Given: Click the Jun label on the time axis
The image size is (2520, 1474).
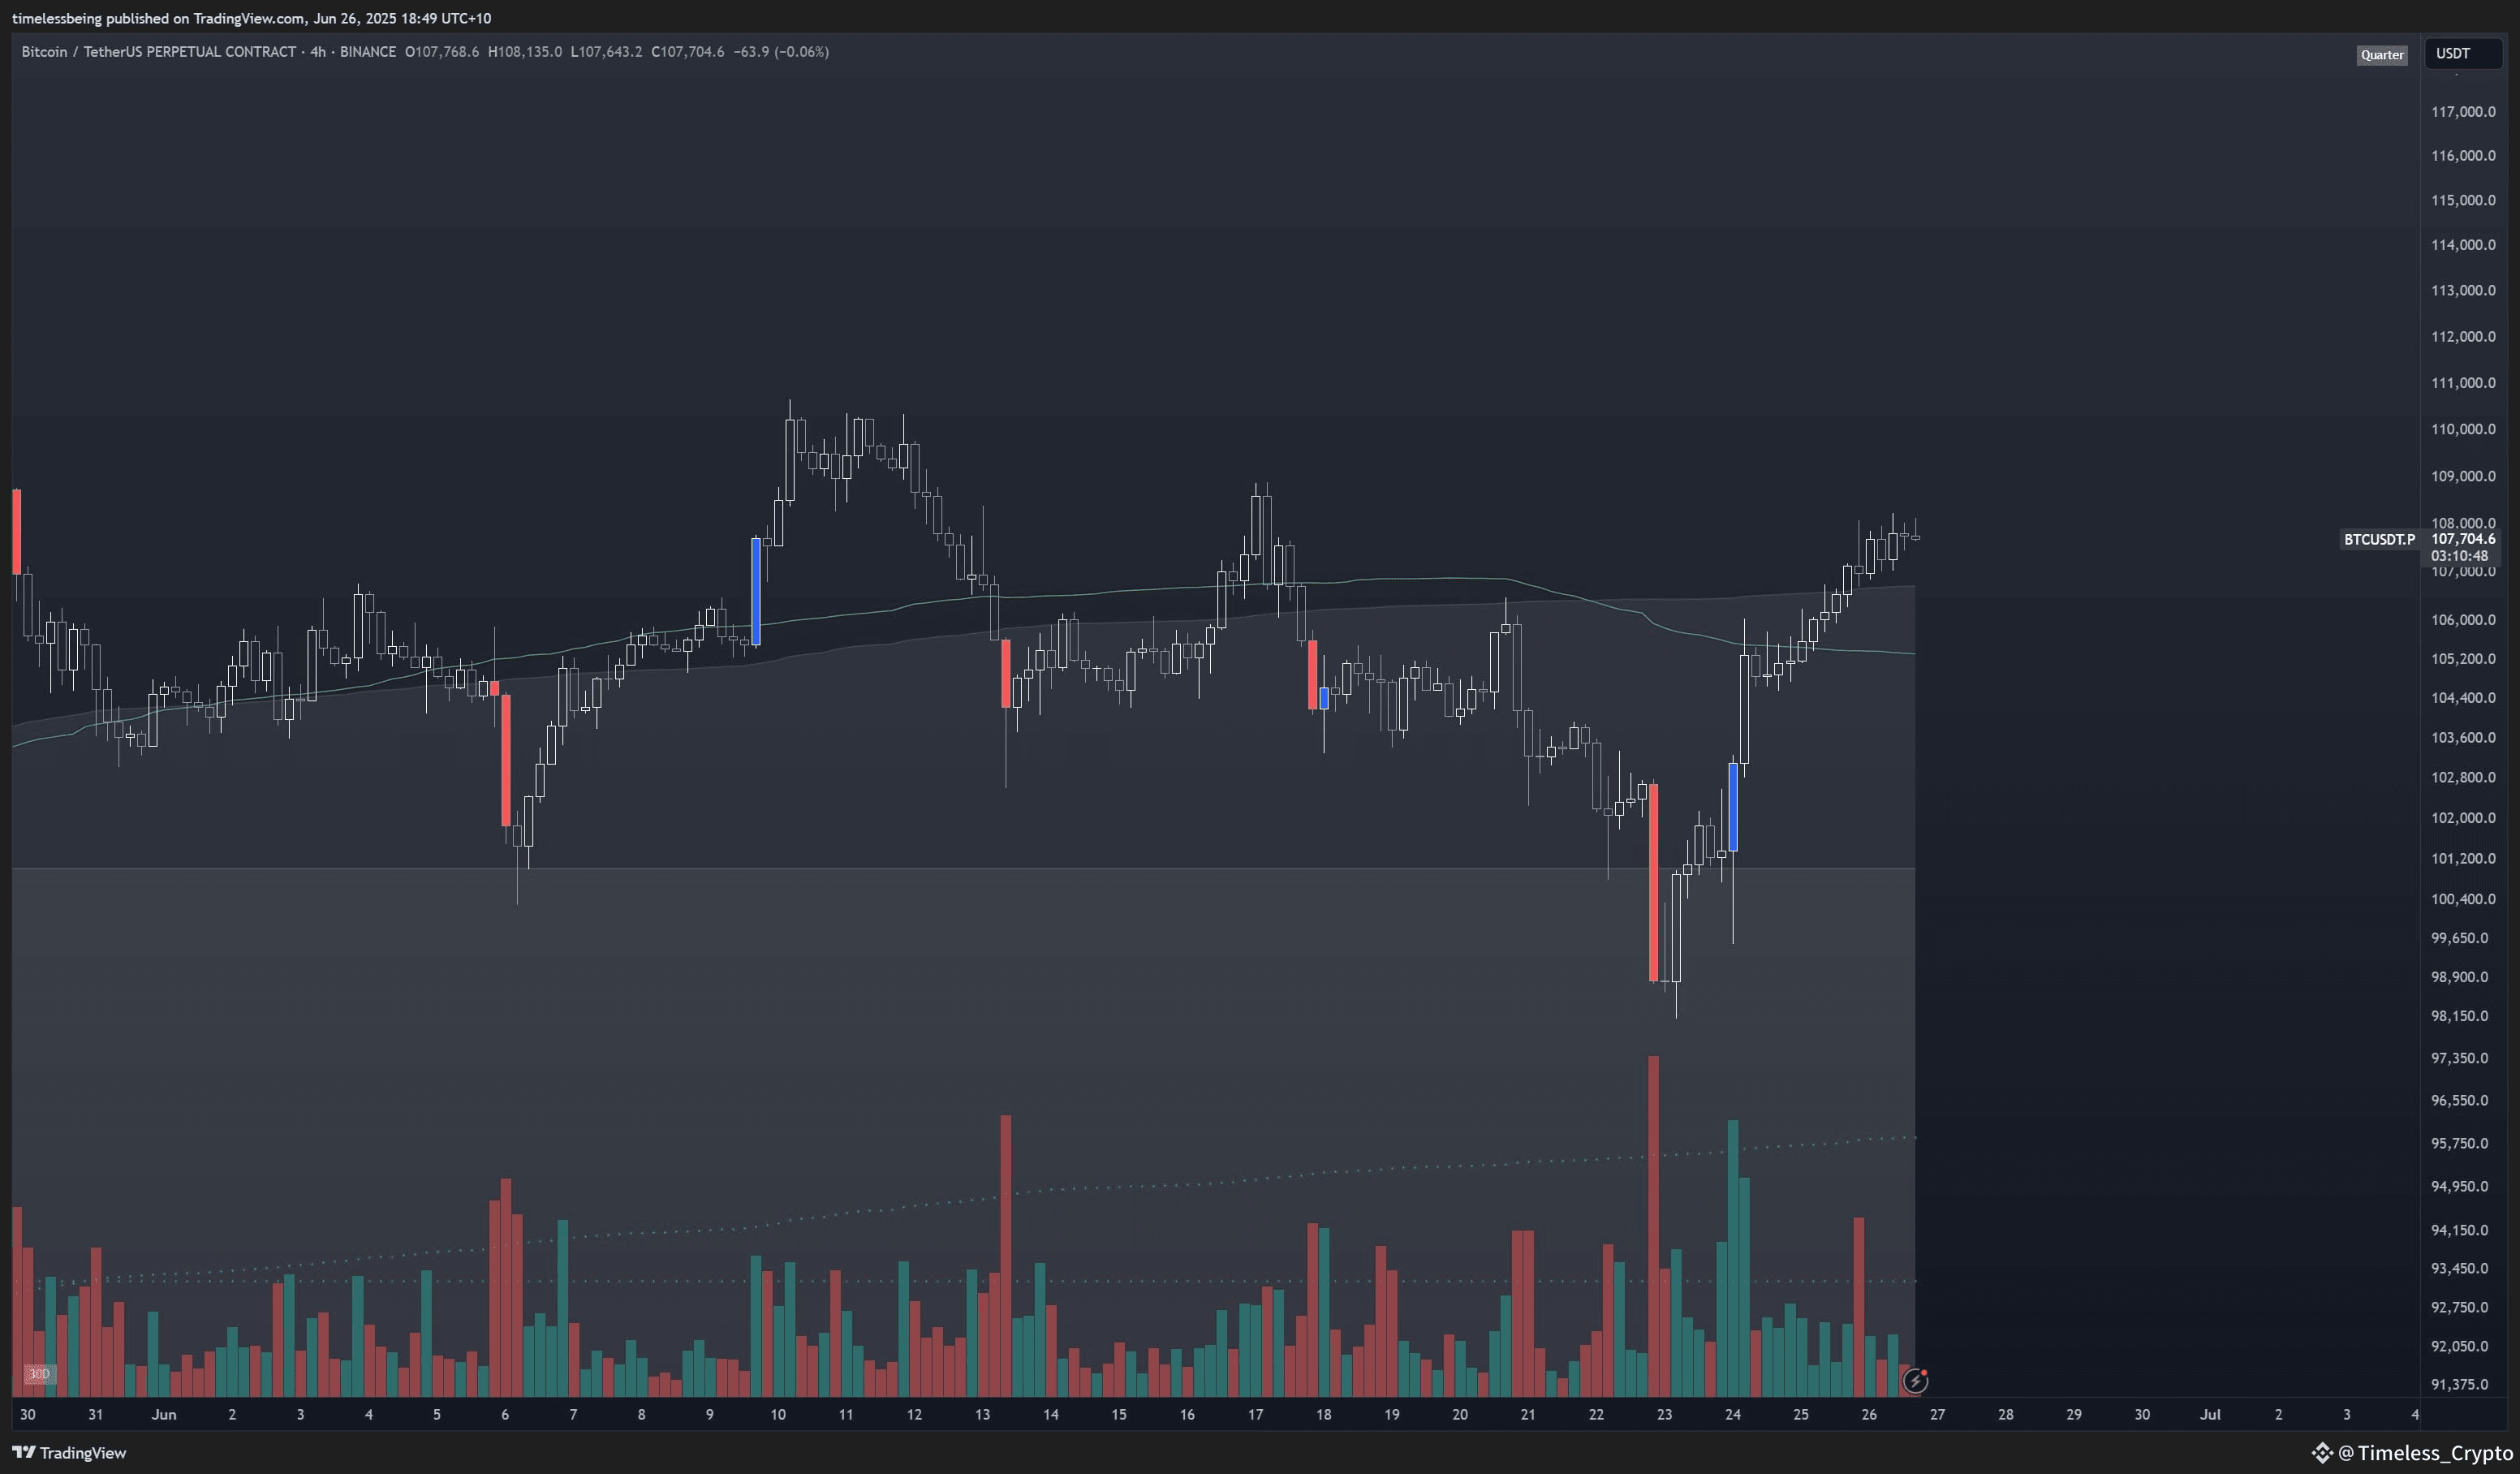Looking at the screenshot, I should point(164,1415).
